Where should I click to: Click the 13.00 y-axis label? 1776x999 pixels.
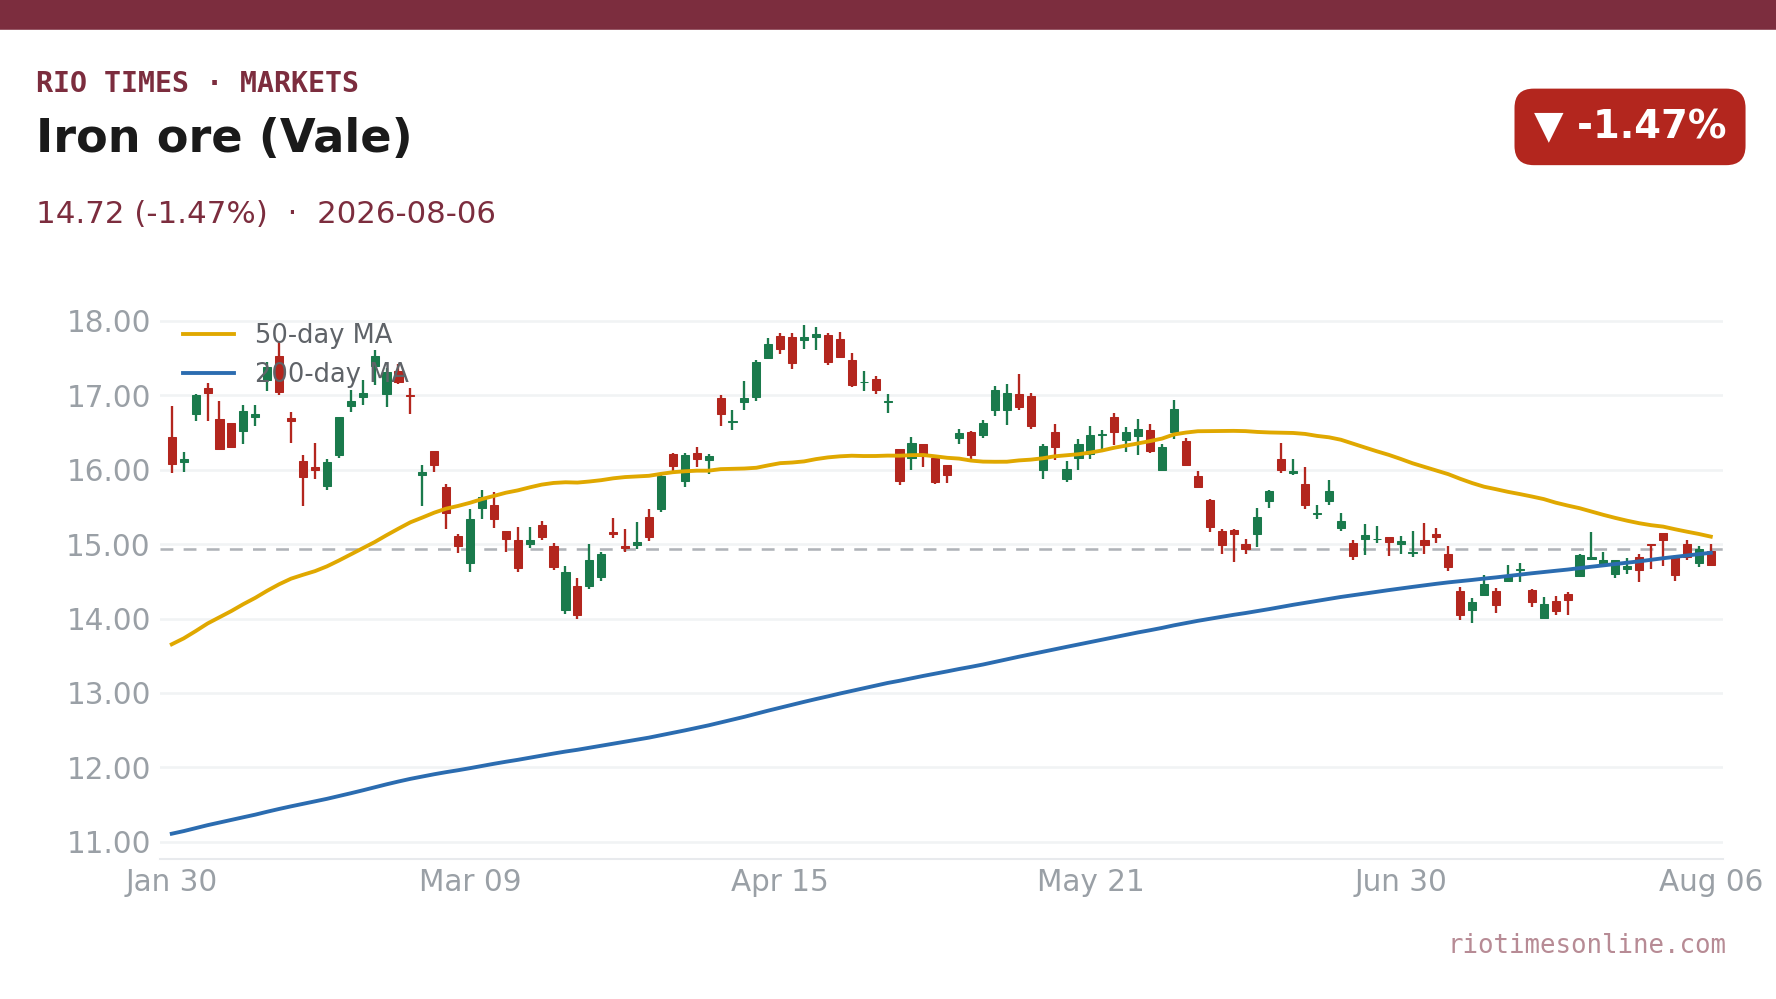point(108,694)
